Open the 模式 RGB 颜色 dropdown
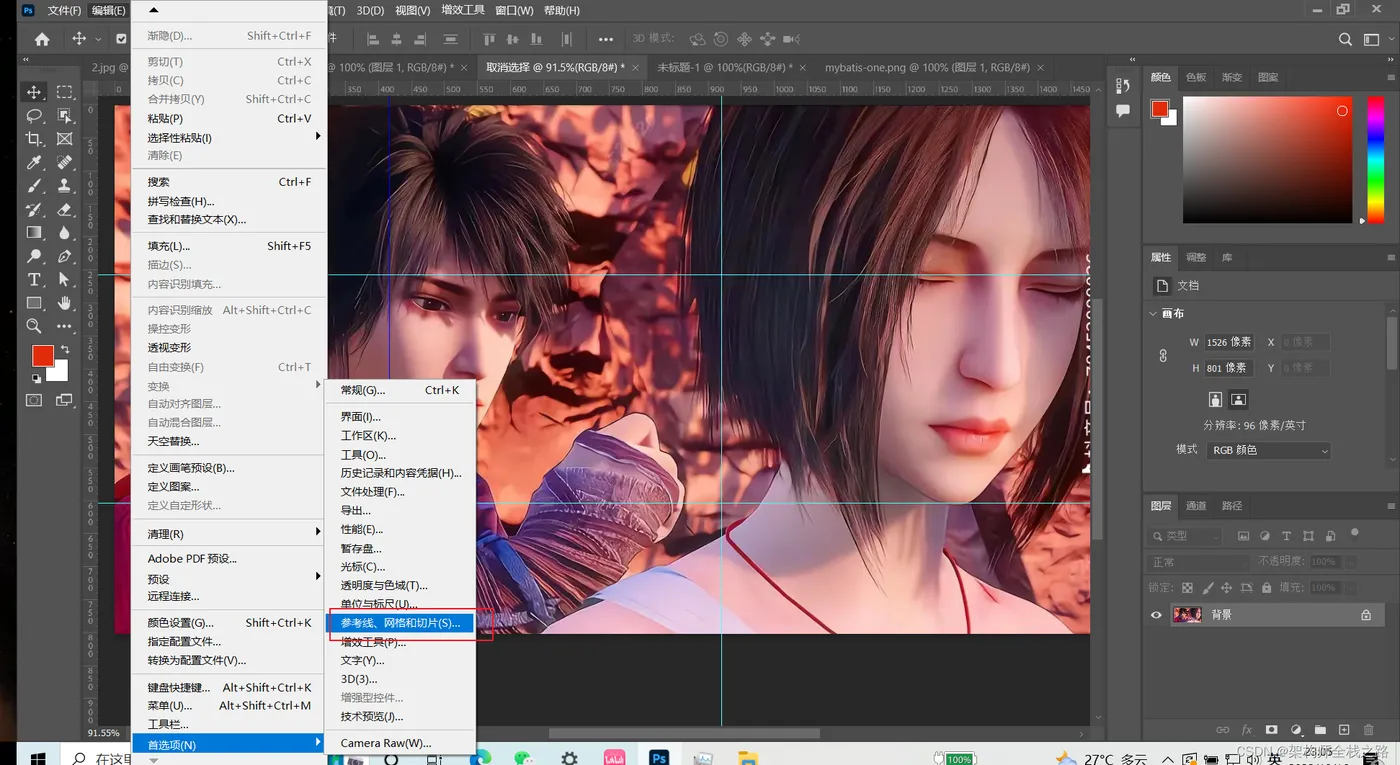This screenshot has width=1400, height=765. (1269, 451)
